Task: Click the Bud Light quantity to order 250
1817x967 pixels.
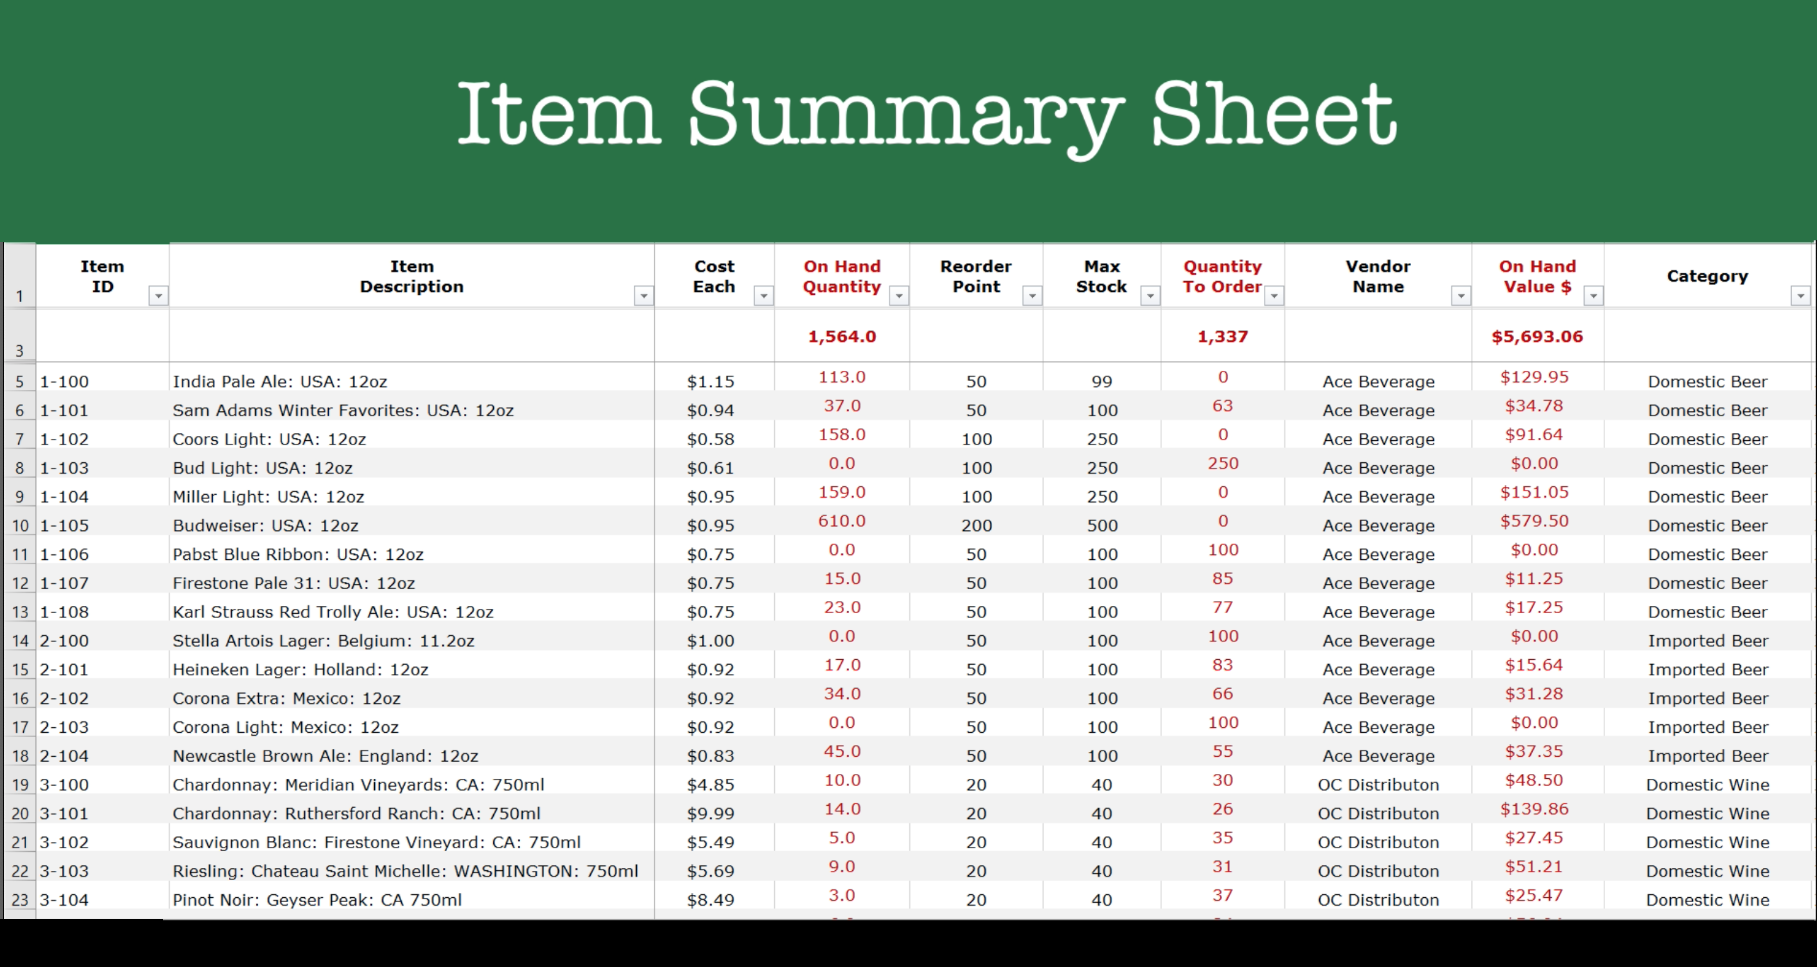Action: click(x=1222, y=464)
